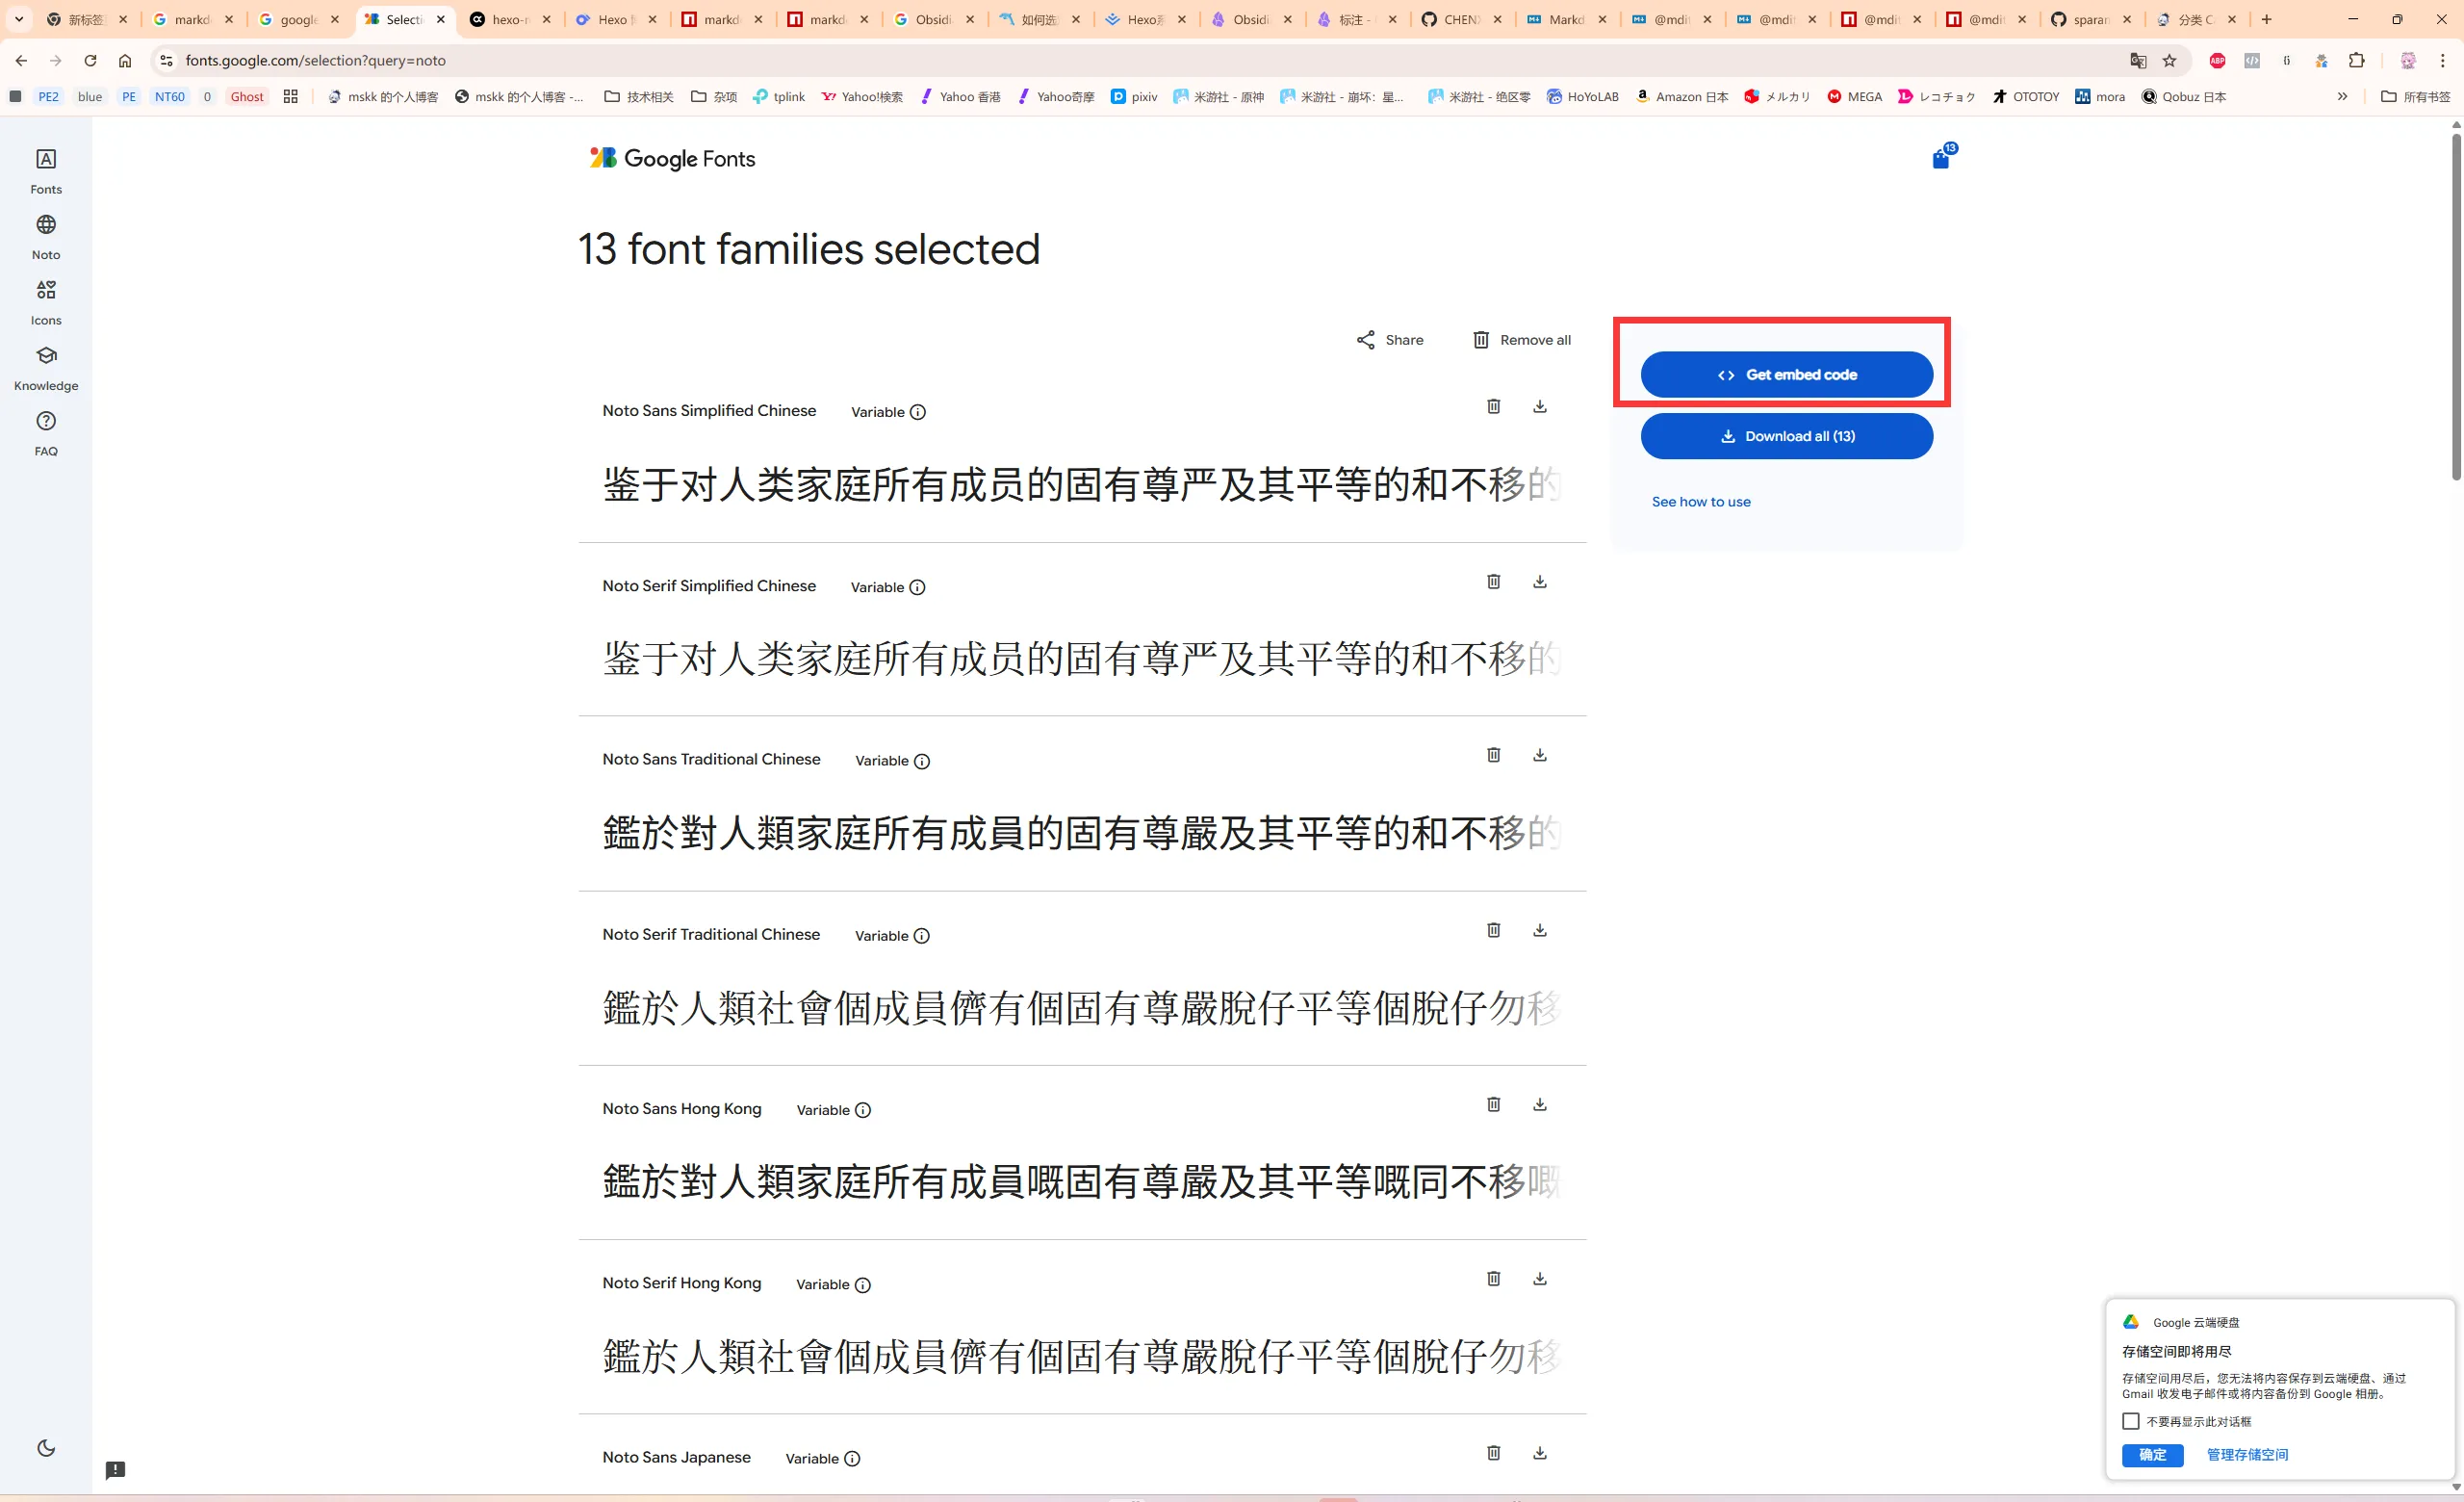Remove Noto Serif Hong Kong font
This screenshot has height=1502, width=2464.
coord(1493,1278)
